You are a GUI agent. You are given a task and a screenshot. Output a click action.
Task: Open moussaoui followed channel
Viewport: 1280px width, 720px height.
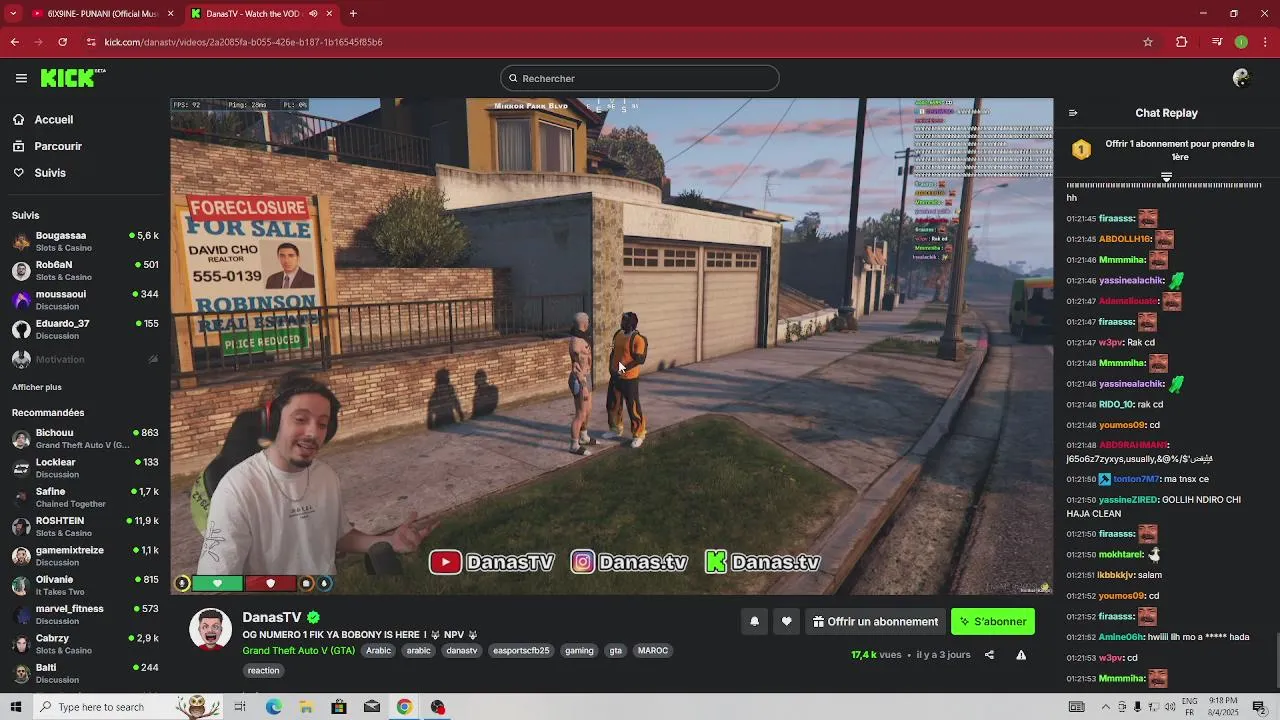point(84,300)
